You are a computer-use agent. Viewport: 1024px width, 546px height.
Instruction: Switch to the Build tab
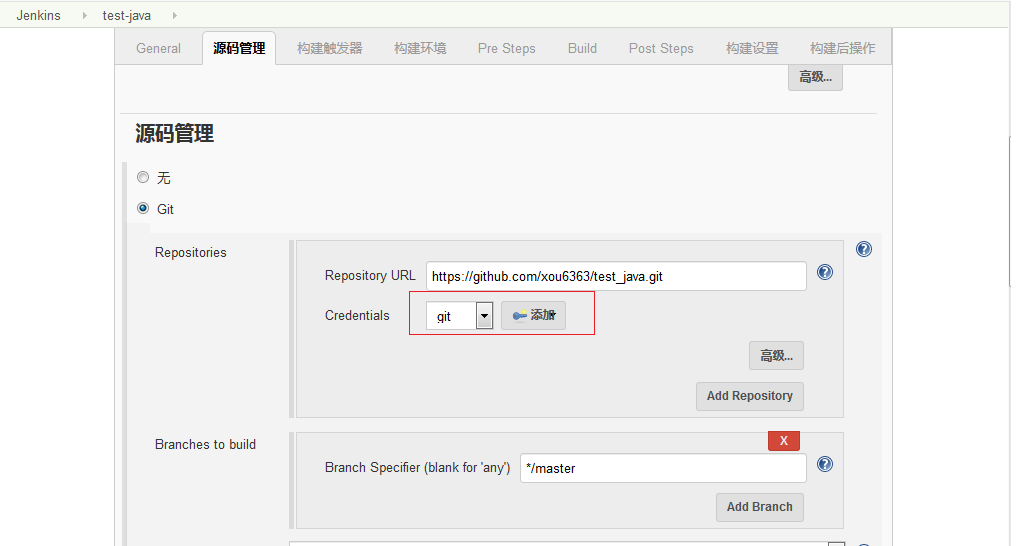point(582,48)
